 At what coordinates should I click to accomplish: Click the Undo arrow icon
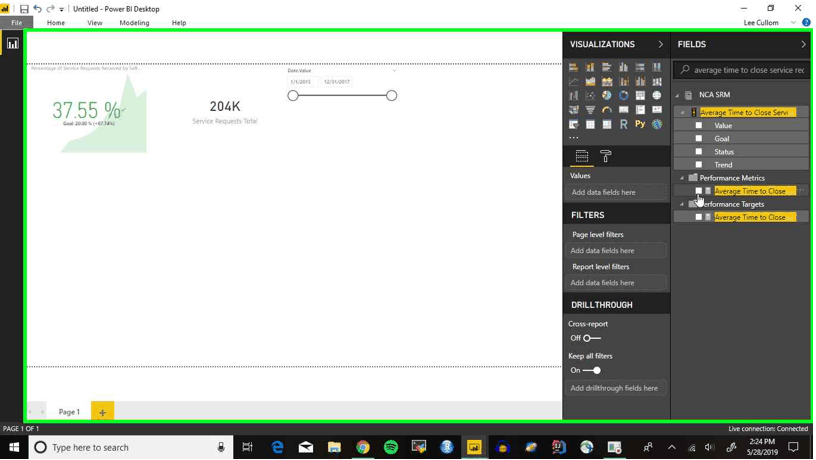(37, 9)
